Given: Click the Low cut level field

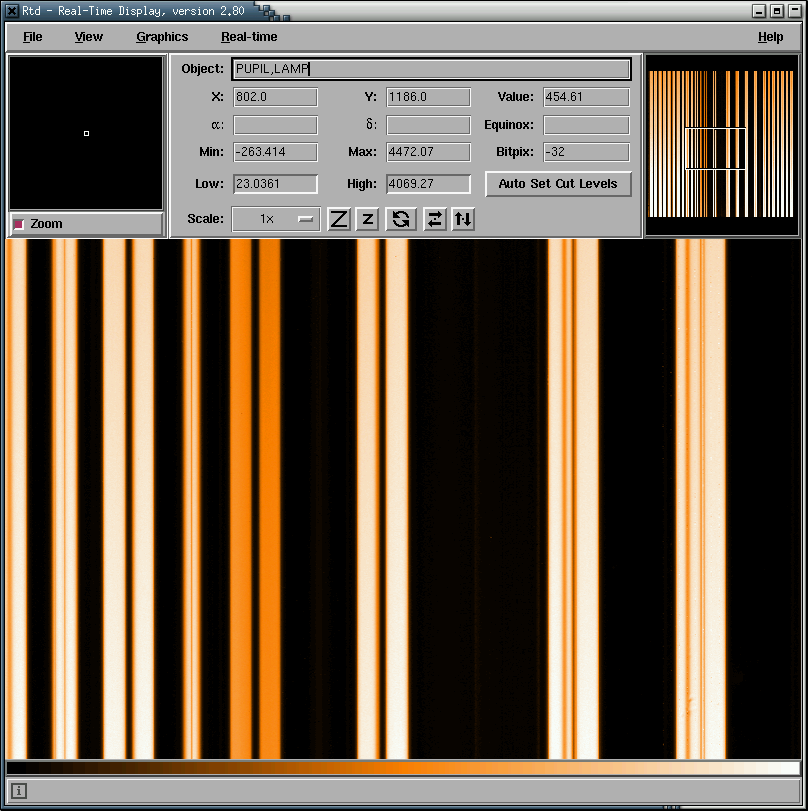Looking at the screenshot, I should [x=275, y=184].
